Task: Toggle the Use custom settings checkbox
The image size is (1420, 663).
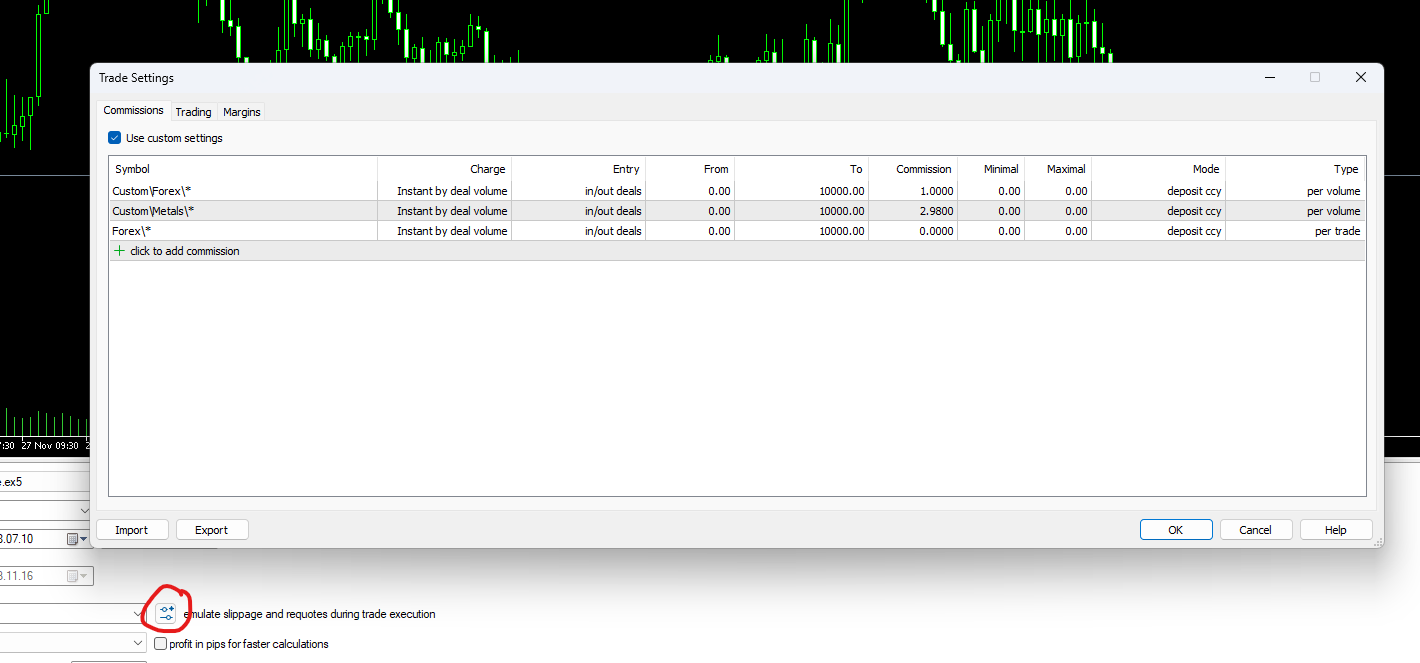Action: (x=114, y=138)
